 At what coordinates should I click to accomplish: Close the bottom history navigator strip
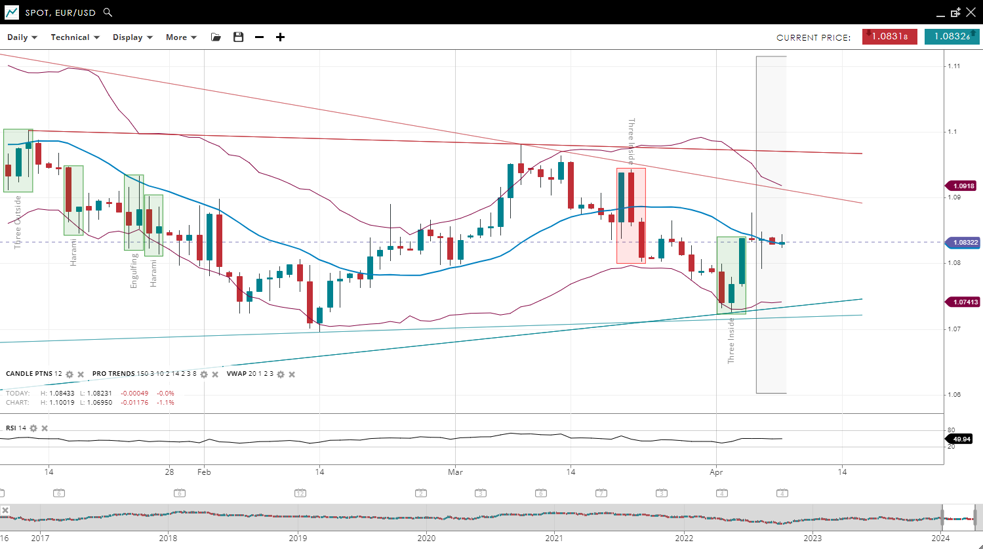[5, 510]
